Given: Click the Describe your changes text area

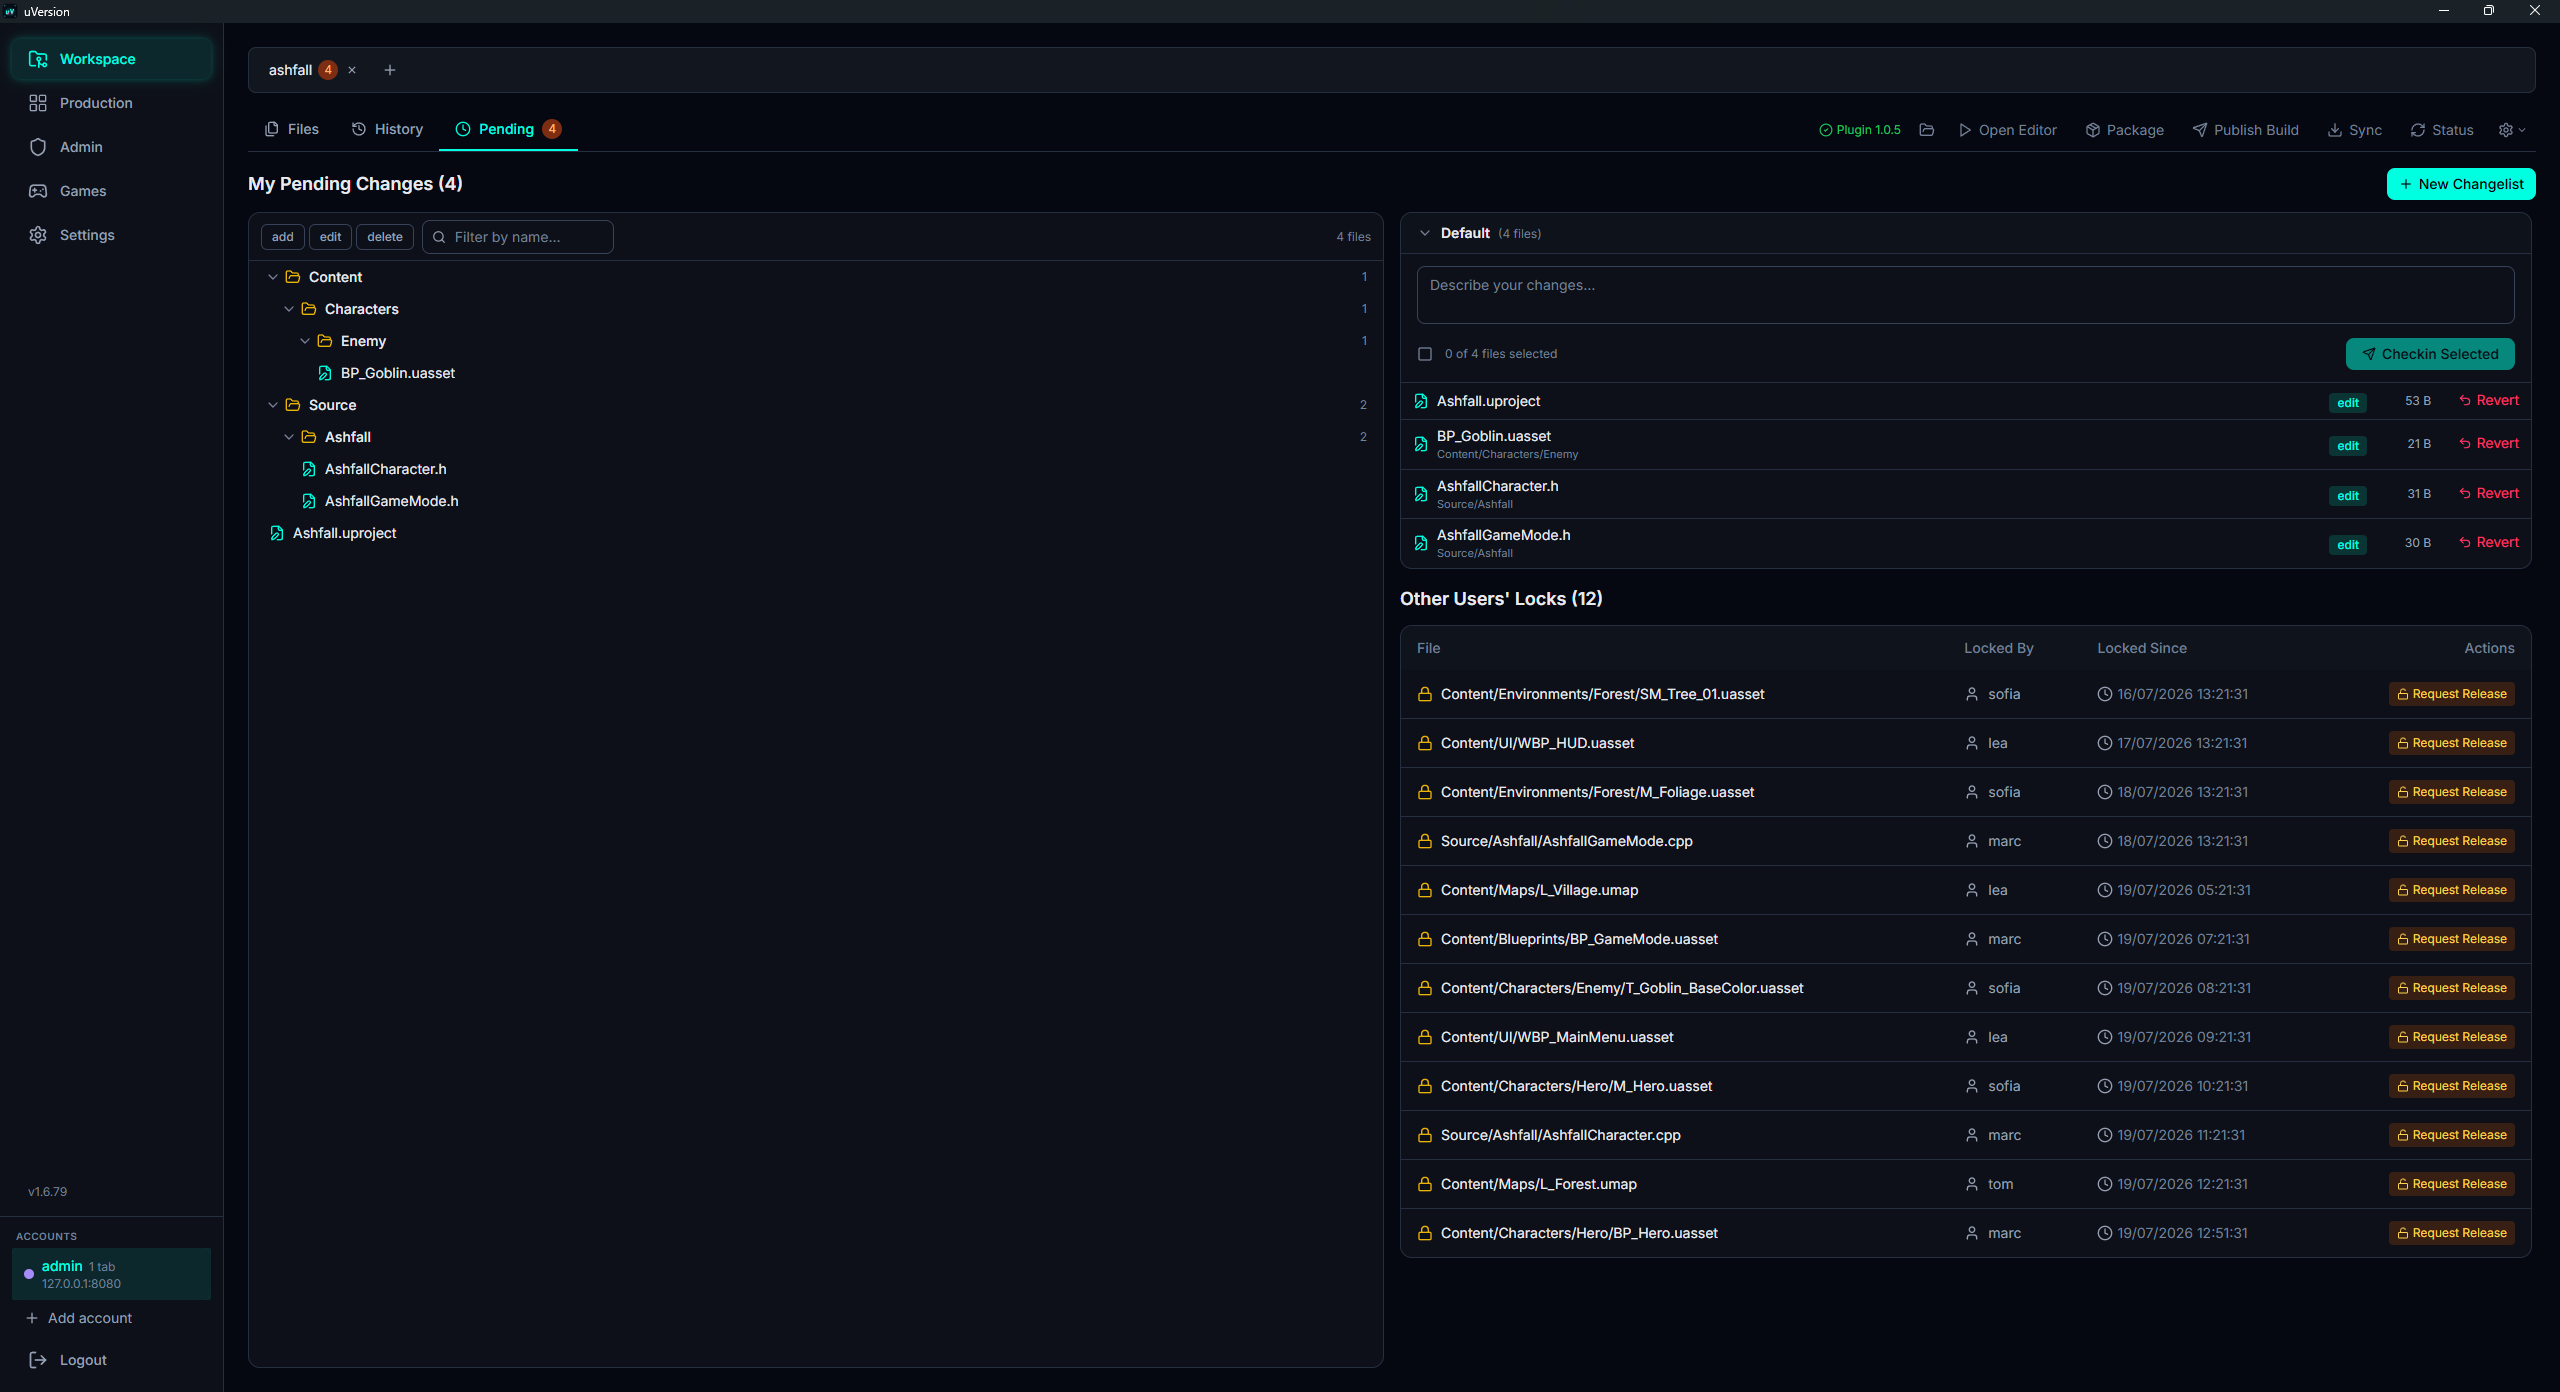Looking at the screenshot, I should coord(1965,295).
